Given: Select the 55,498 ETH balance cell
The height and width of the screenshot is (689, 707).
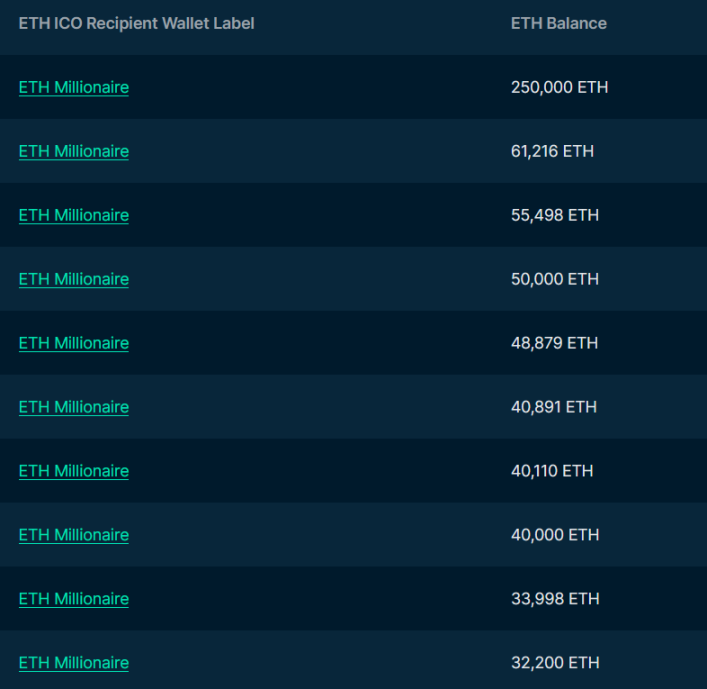Looking at the screenshot, I should (x=554, y=215).
